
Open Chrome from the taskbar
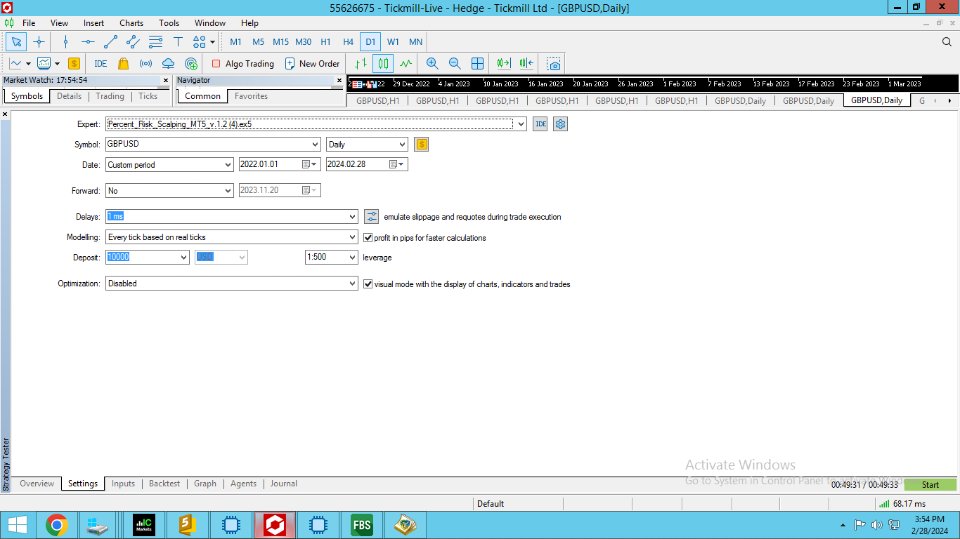click(56, 525)
